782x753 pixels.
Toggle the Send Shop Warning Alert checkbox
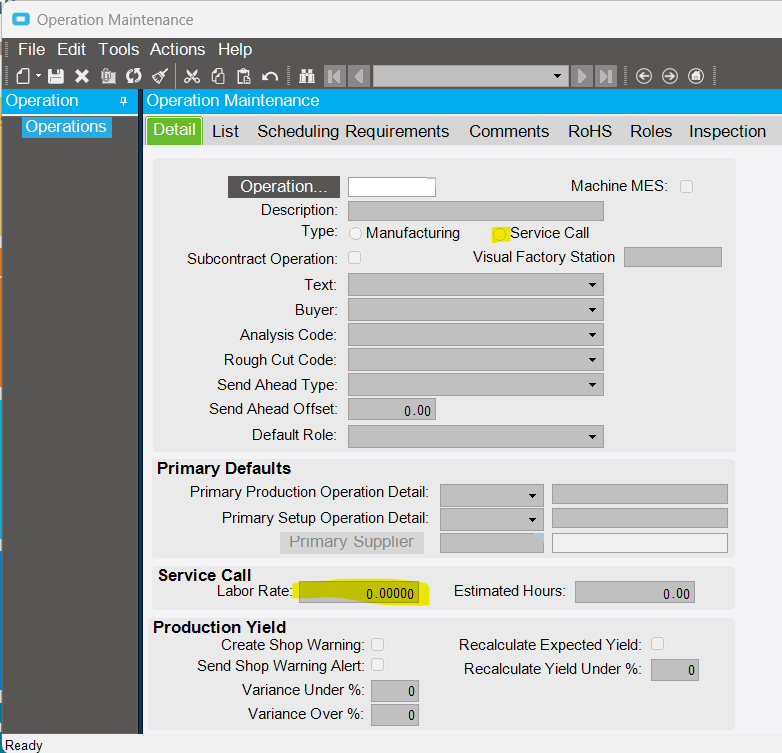pos(378,665)
